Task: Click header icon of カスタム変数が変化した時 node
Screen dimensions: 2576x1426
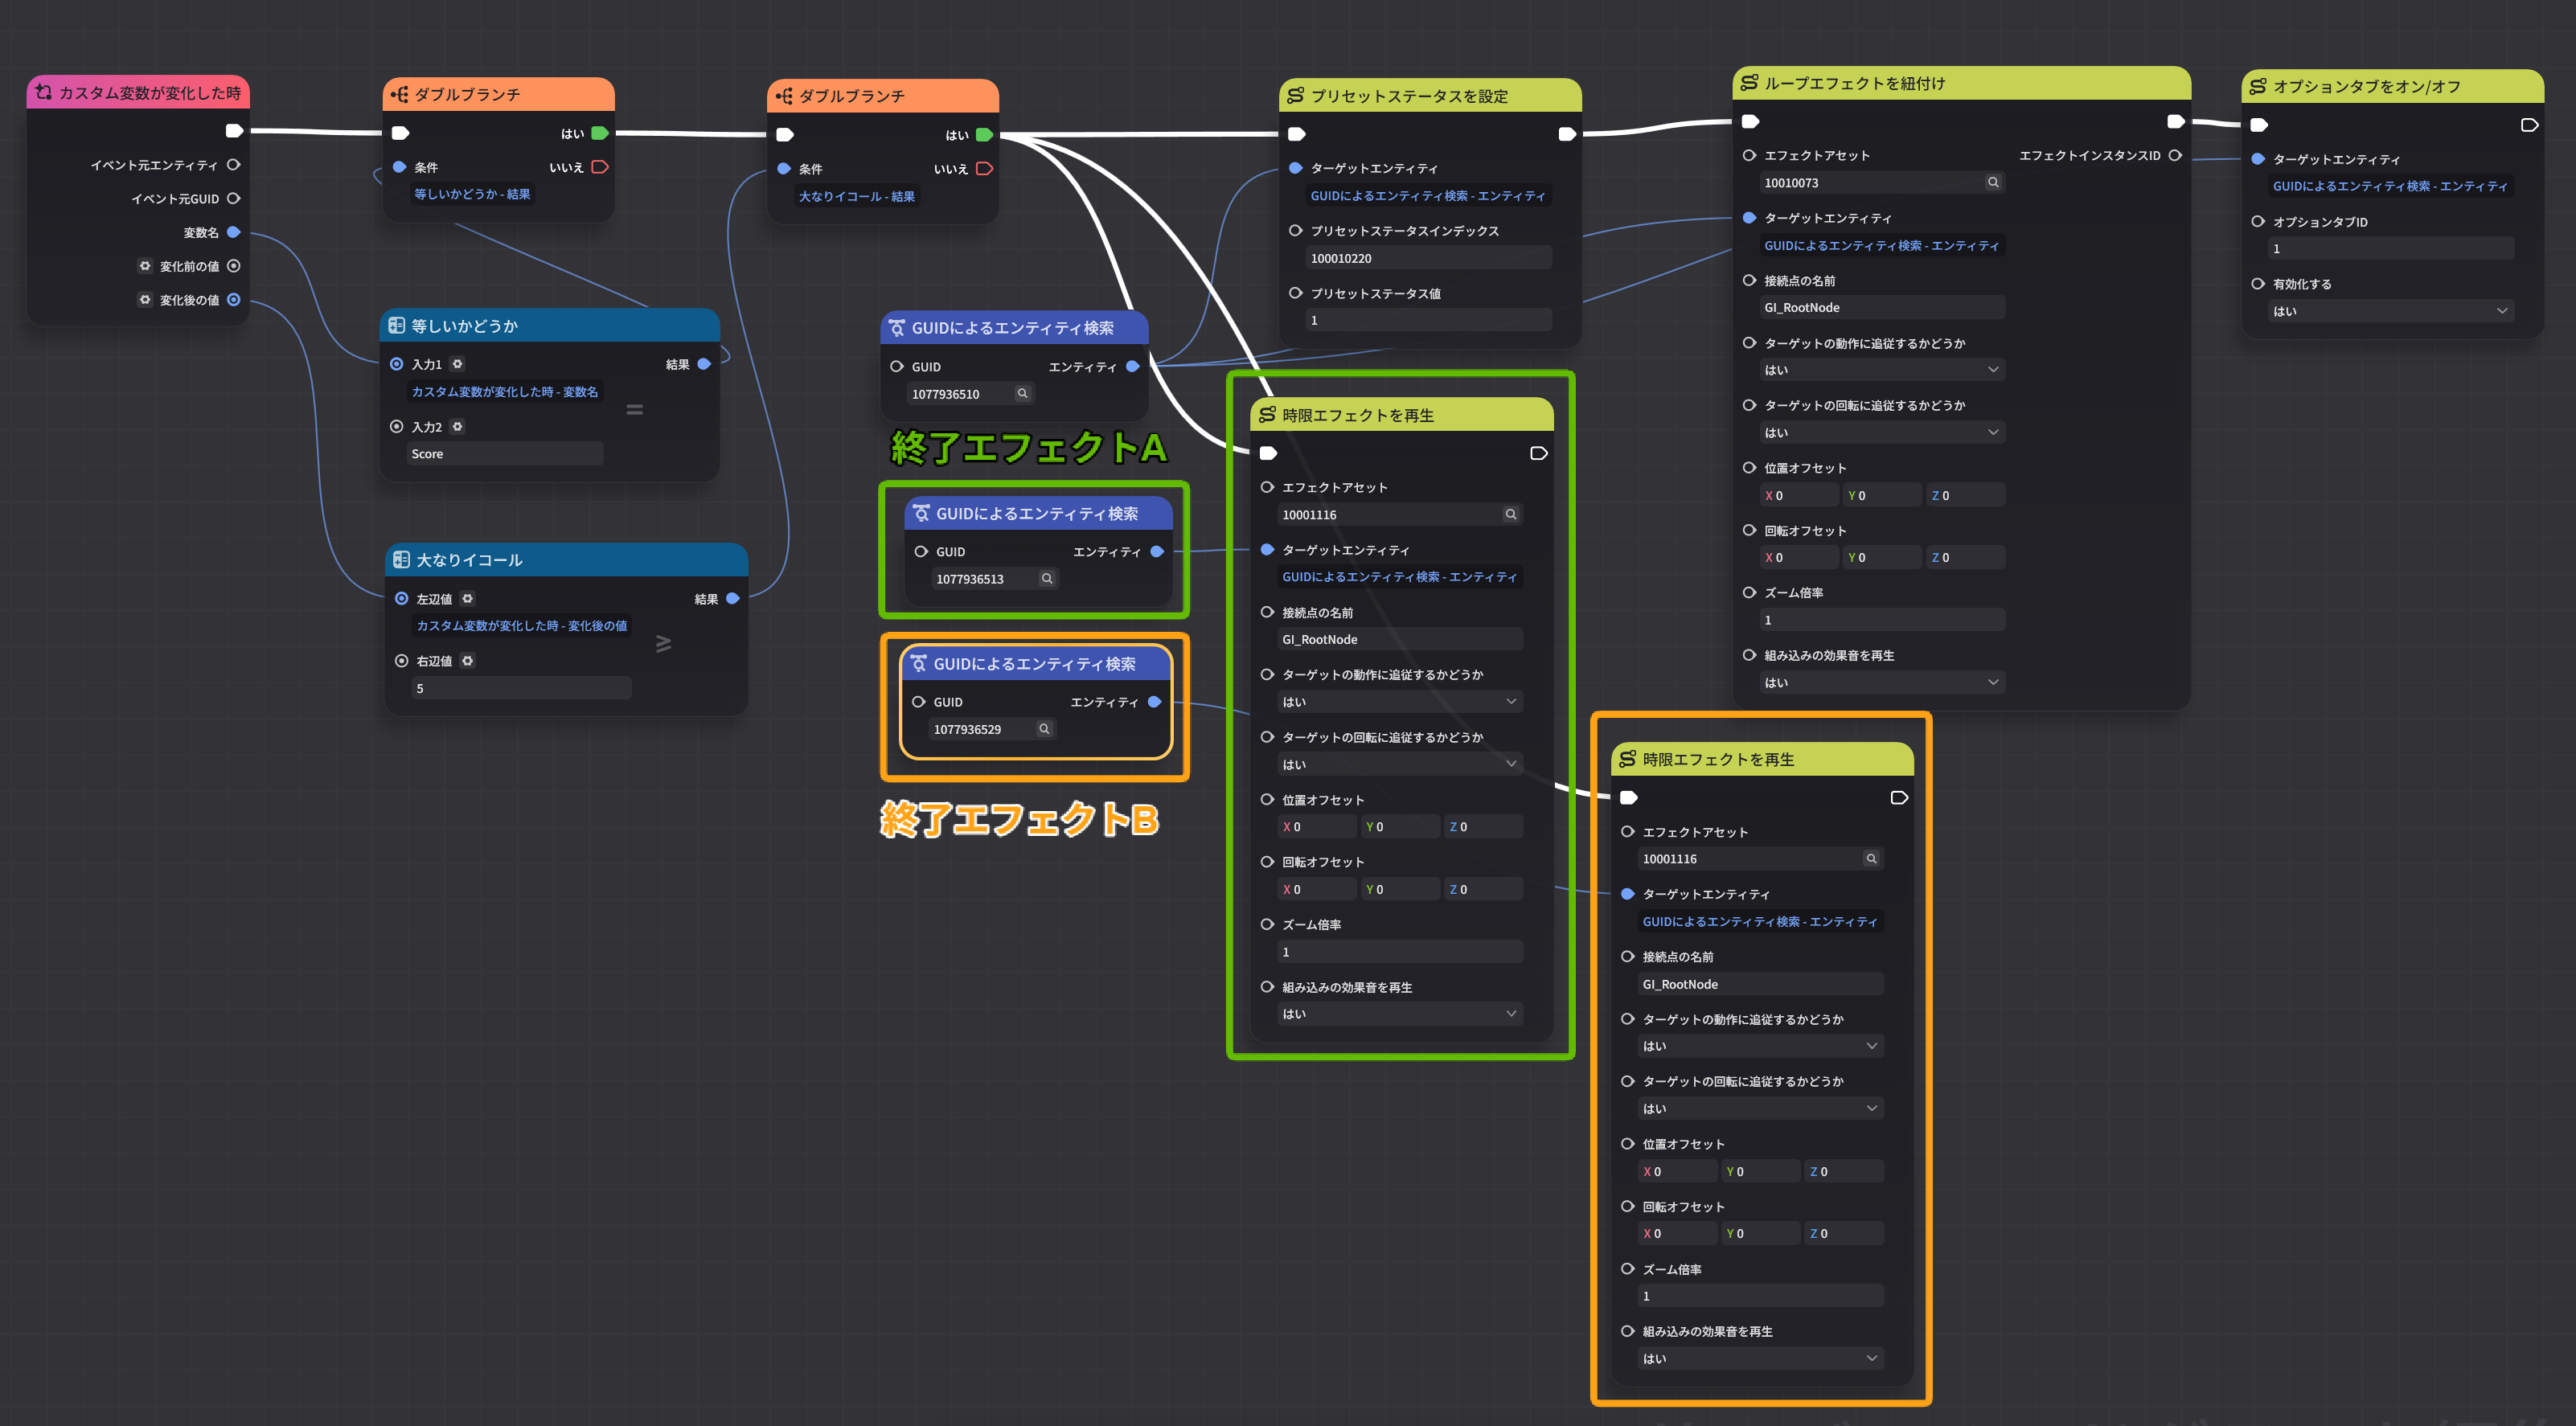Action: point(44,92)
